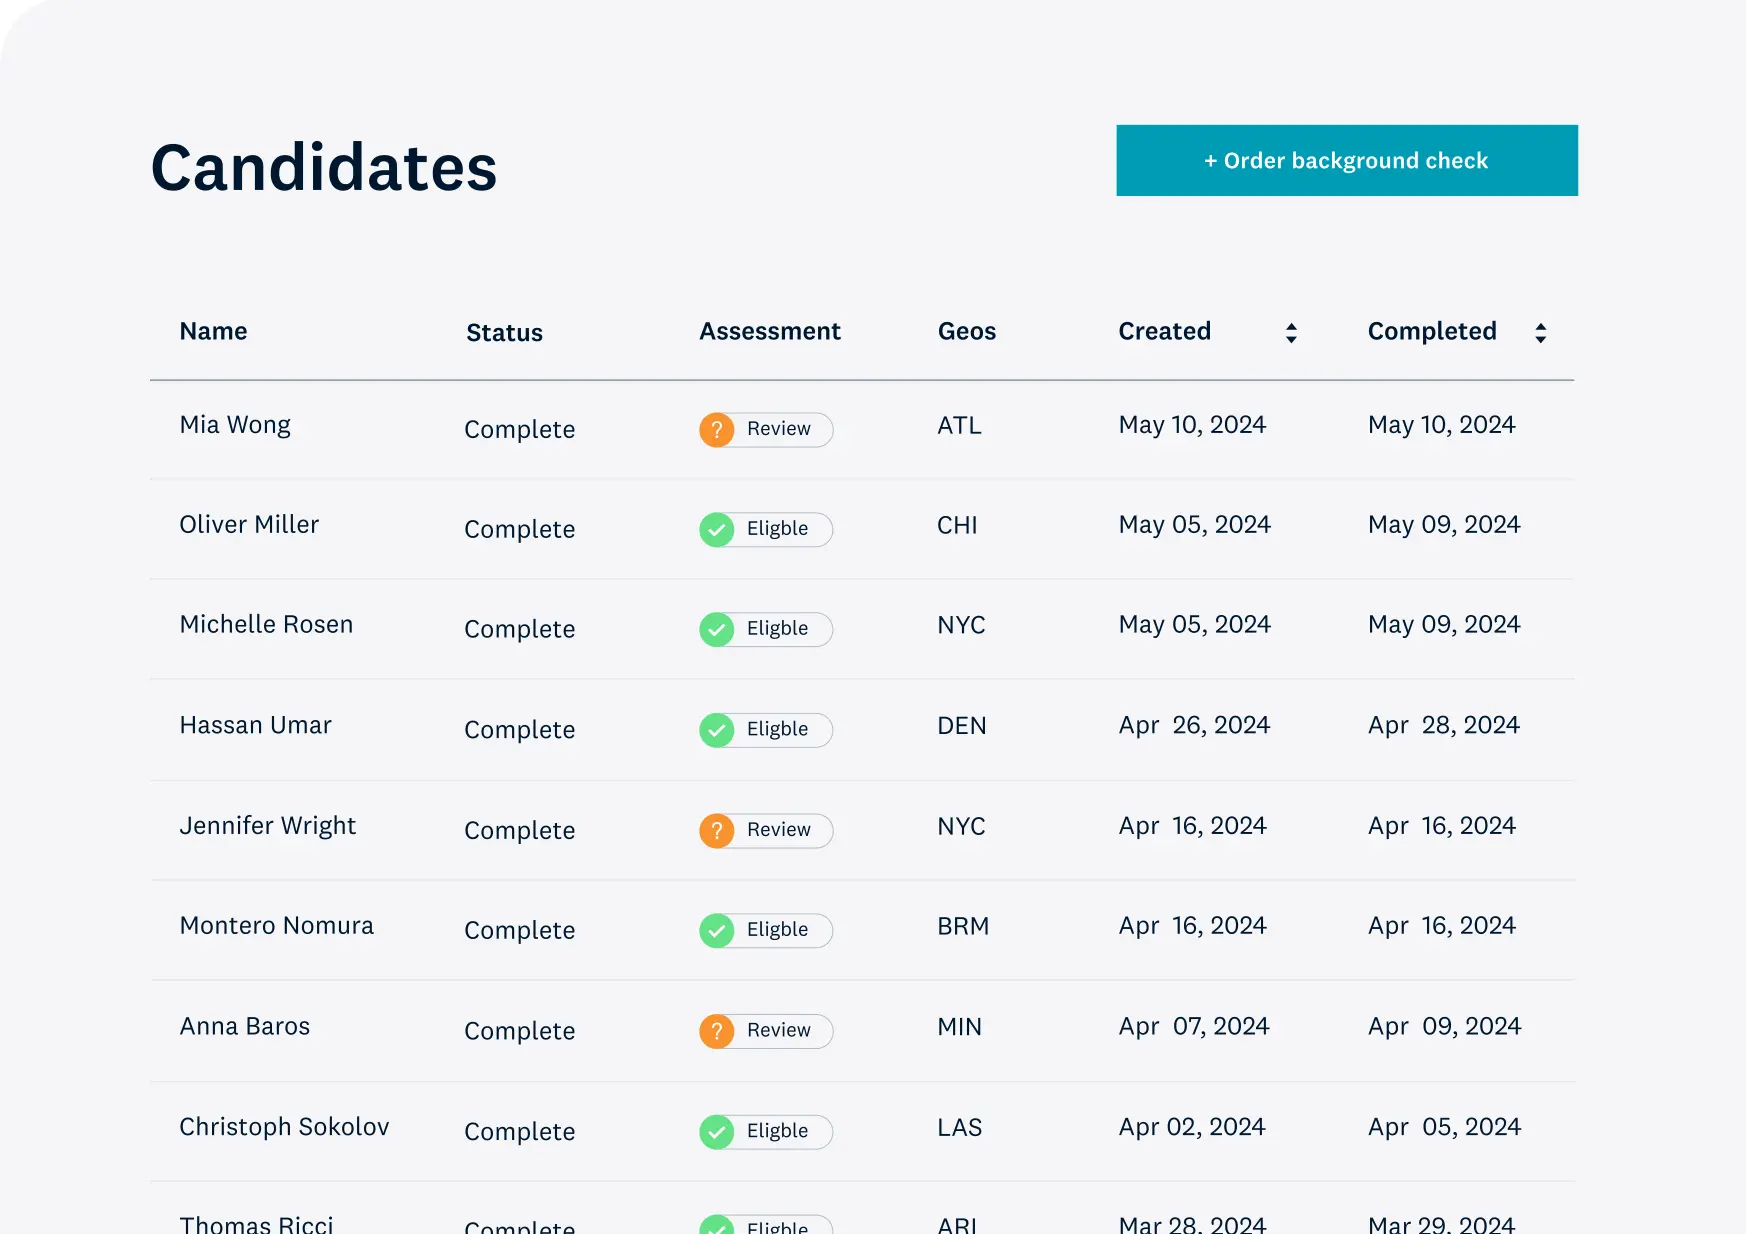Click the Order background check button
The image size is (1746, 1234).
(x=1347, y=160)
